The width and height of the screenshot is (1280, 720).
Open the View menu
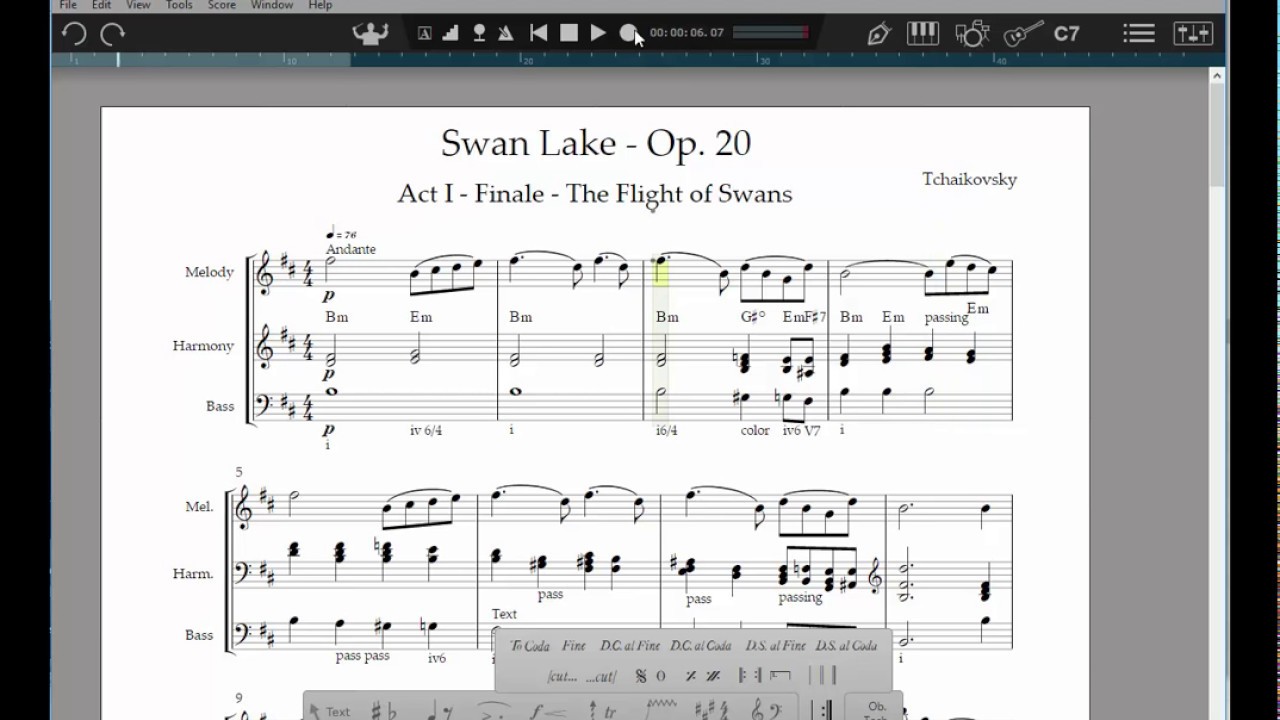pos(138,5)
